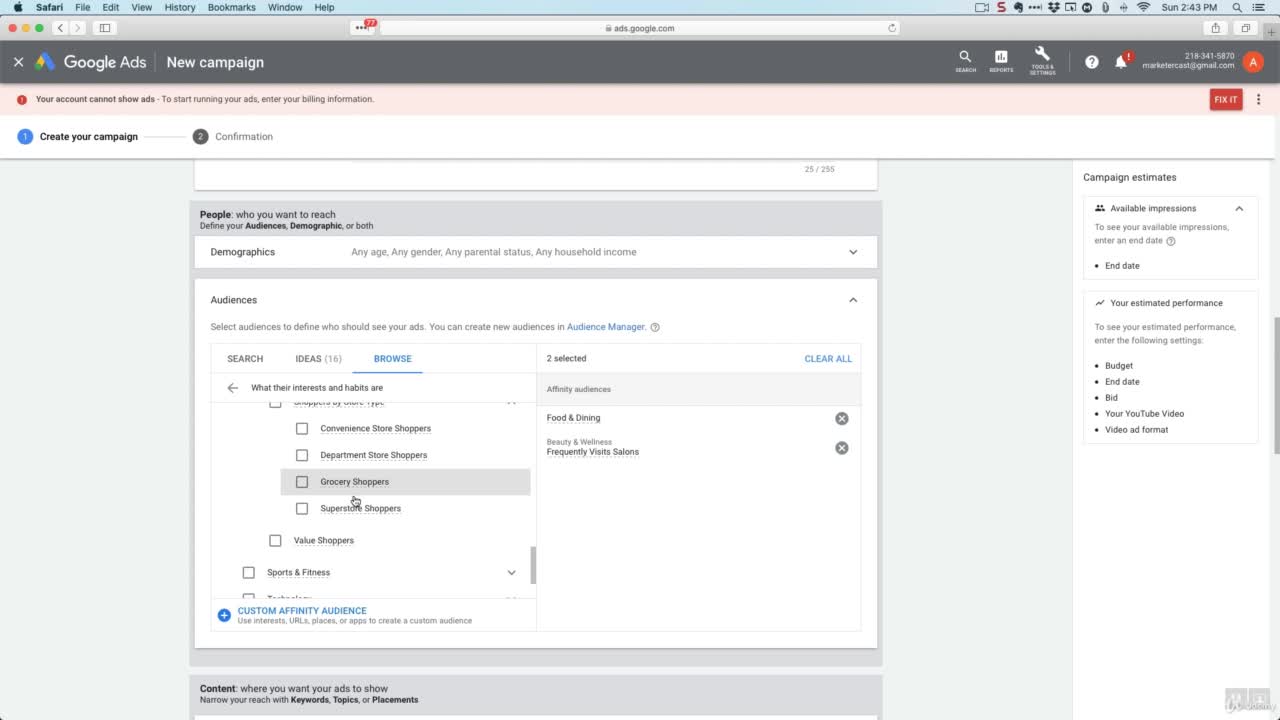Image resolution: width=1280 pixels, height=720 pixels.
Task: Open the Audience Manager help icon
Action: coord(655,327)
